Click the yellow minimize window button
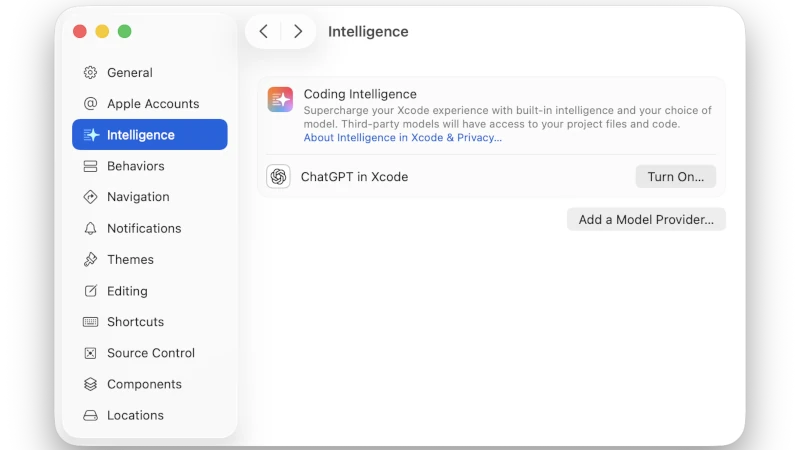Screen dimensions: 800x450 102,31
